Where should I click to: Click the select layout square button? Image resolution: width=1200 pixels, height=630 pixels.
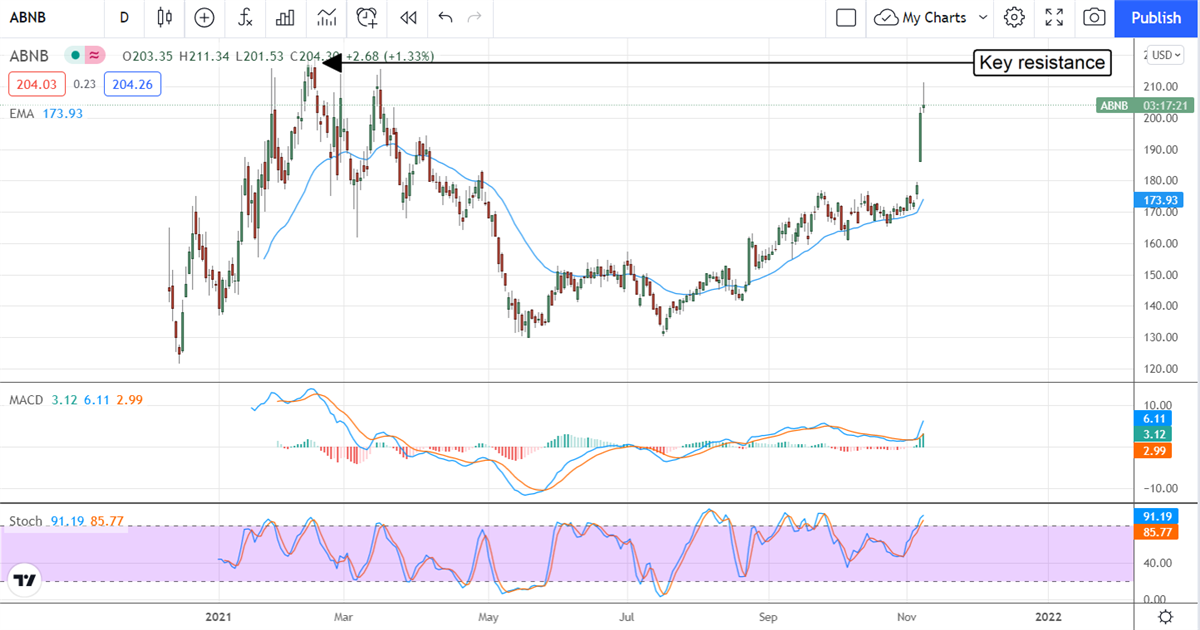846,17
